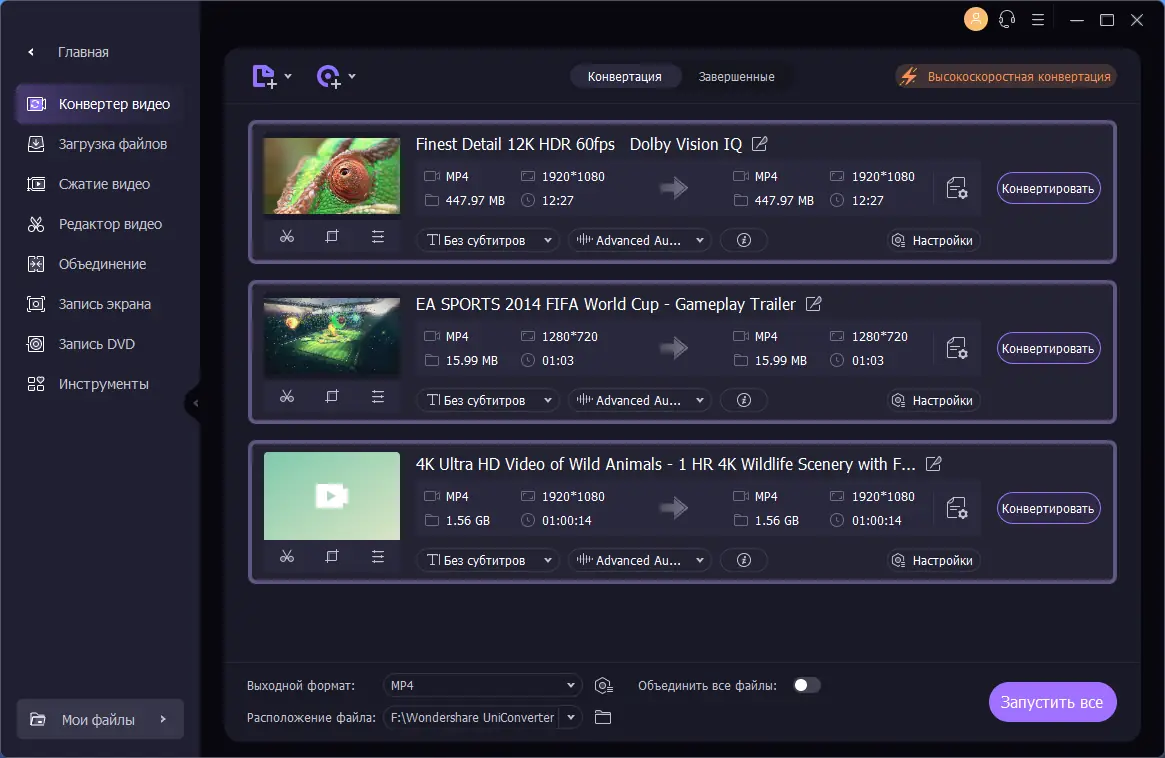Open output format settings icon for EA SPORTS
Screen dimensions: 1165x758
click(957, 348)
